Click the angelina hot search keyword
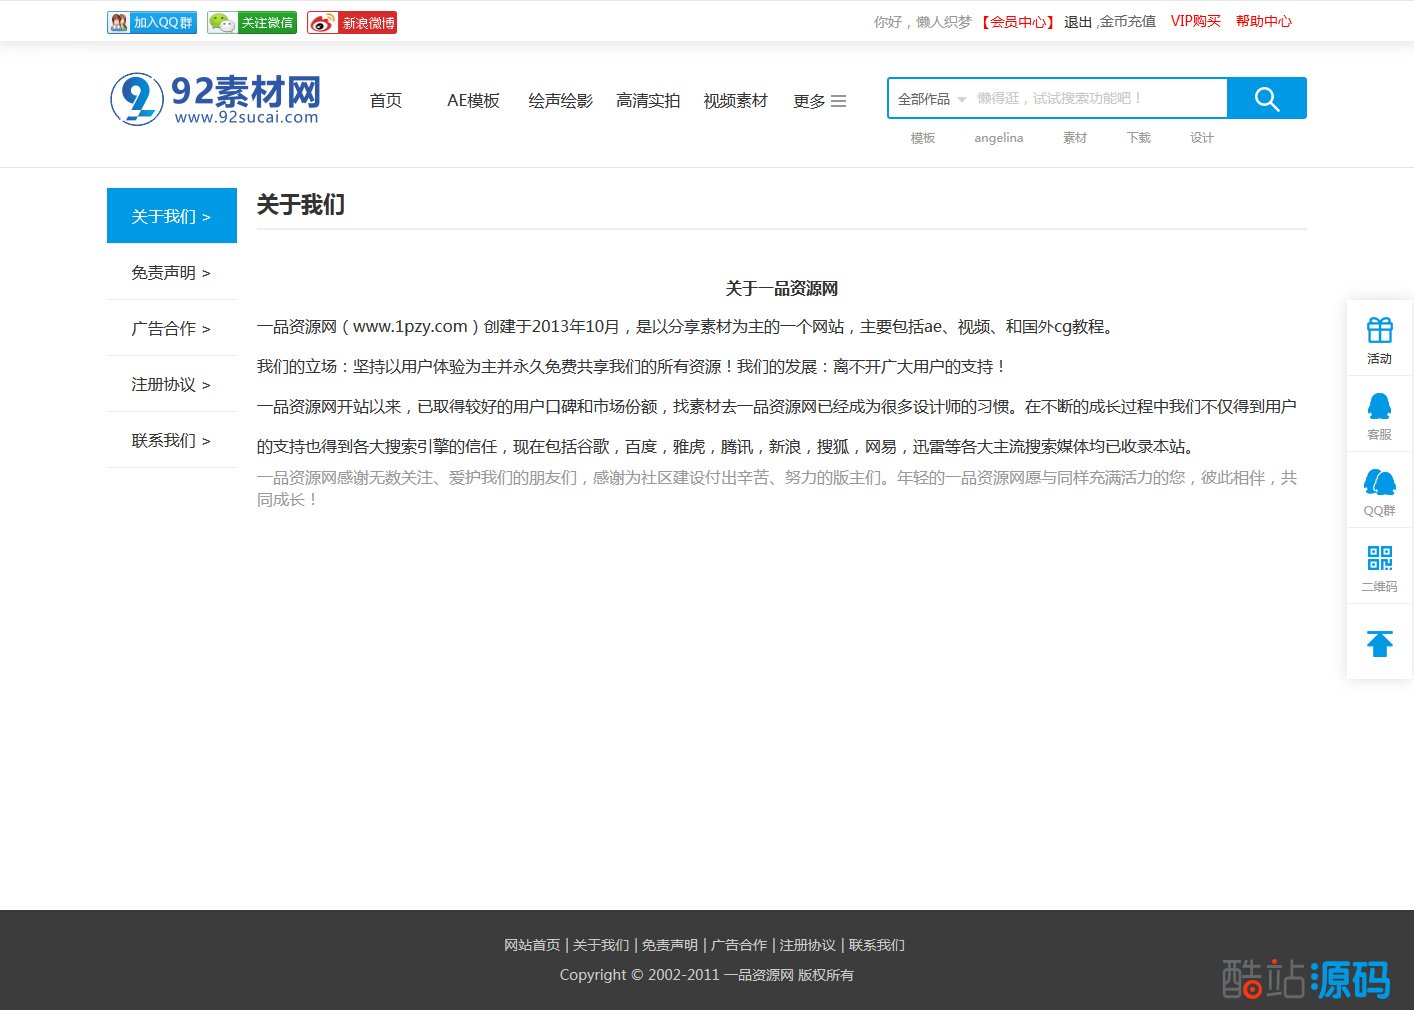Image resolution: width=1414 pixels, height=1010 pixels. 998,138
